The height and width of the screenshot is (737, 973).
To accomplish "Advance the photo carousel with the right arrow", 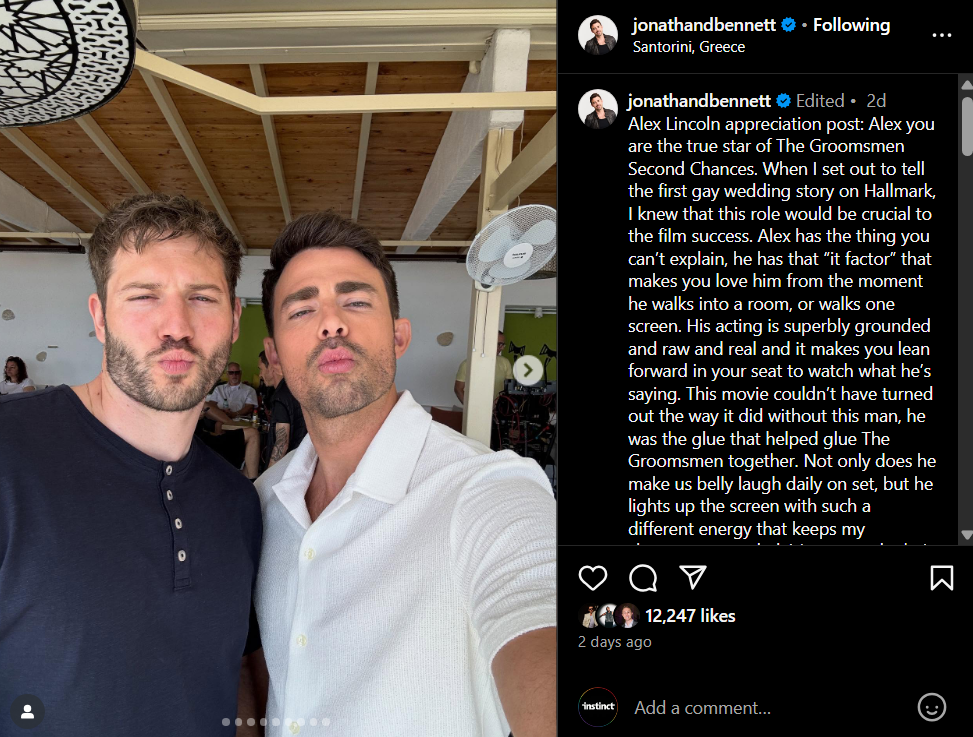I will 527,369.
